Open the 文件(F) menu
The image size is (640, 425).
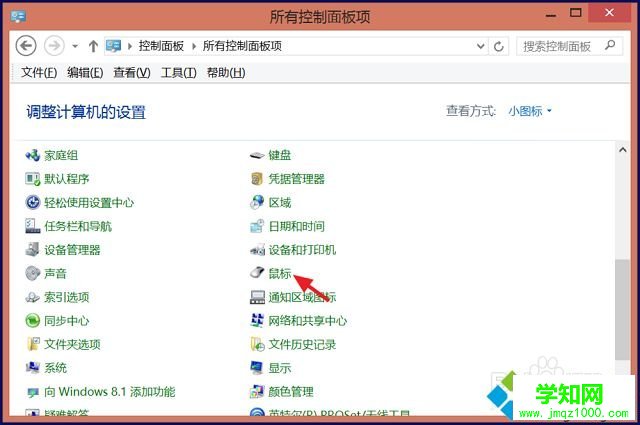[x=39, y=73]
